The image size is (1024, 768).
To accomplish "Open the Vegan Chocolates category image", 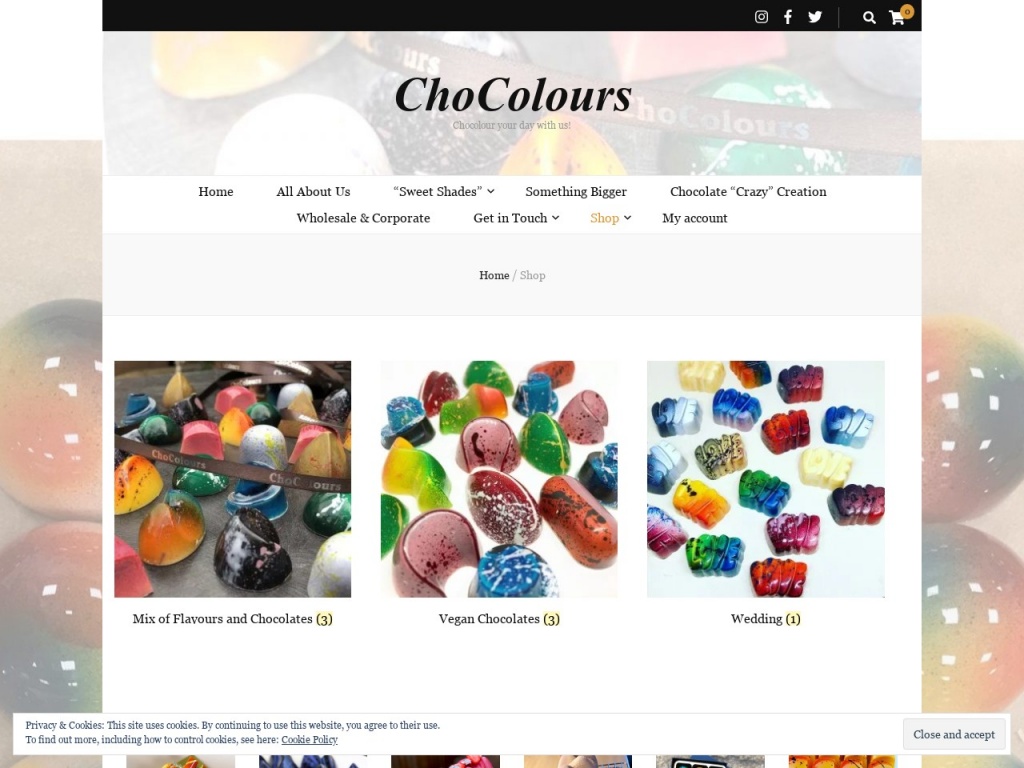I will (499, 479).
